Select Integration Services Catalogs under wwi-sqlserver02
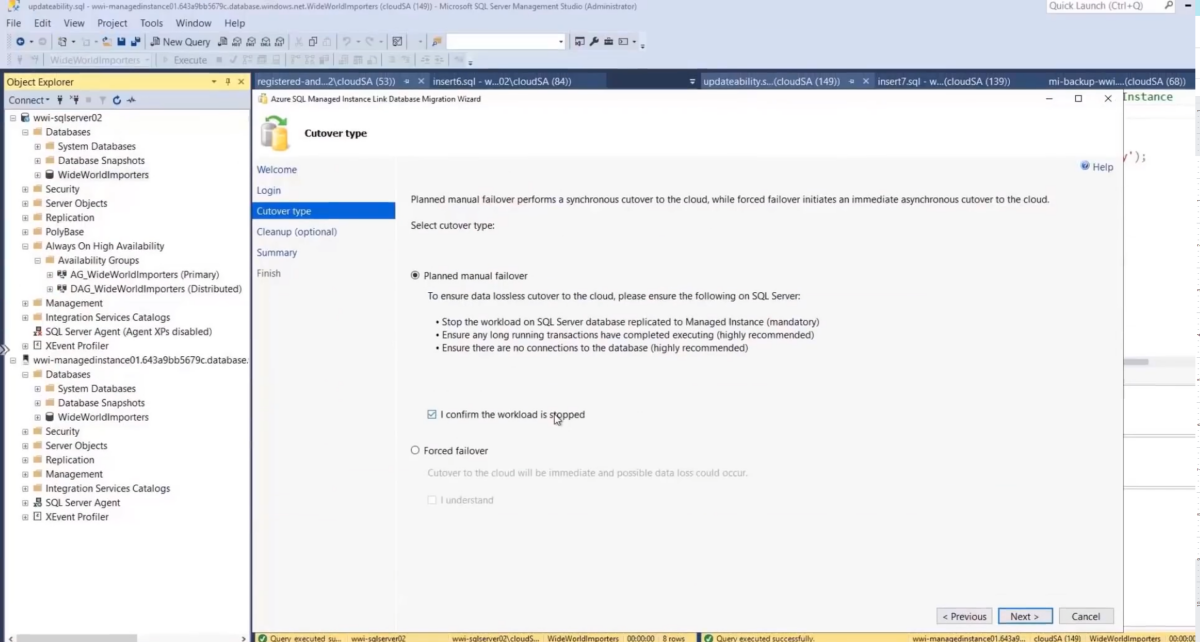1200x642 pixels. click(108, 318)
